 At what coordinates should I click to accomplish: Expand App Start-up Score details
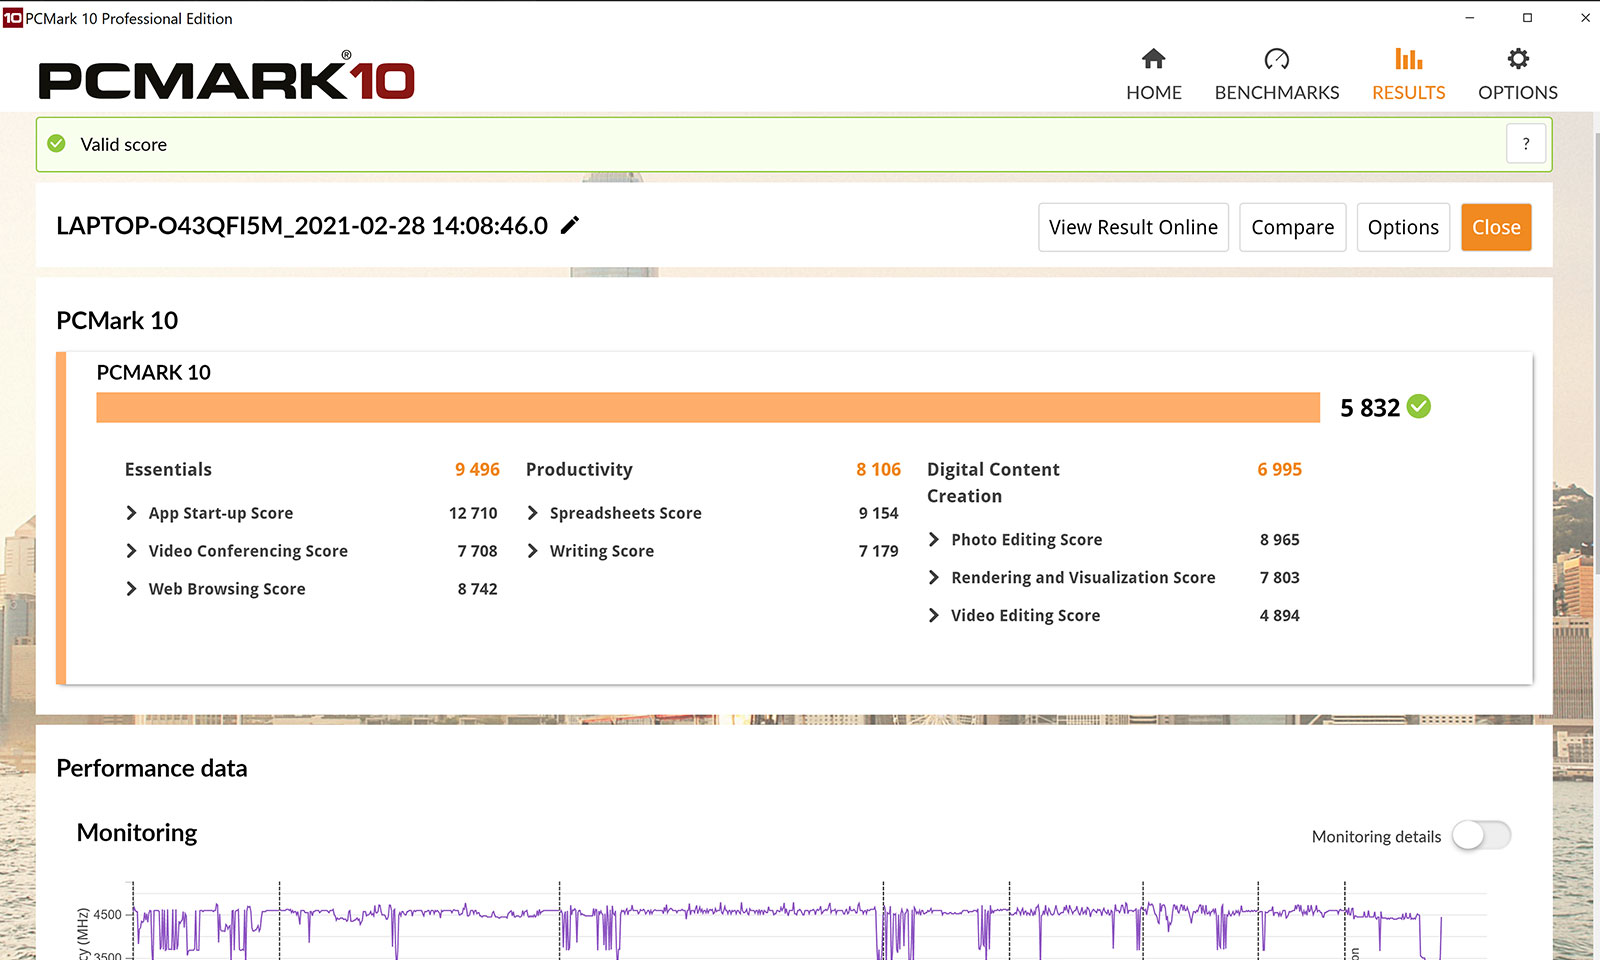pyautogui.click(x=131, y=513)
